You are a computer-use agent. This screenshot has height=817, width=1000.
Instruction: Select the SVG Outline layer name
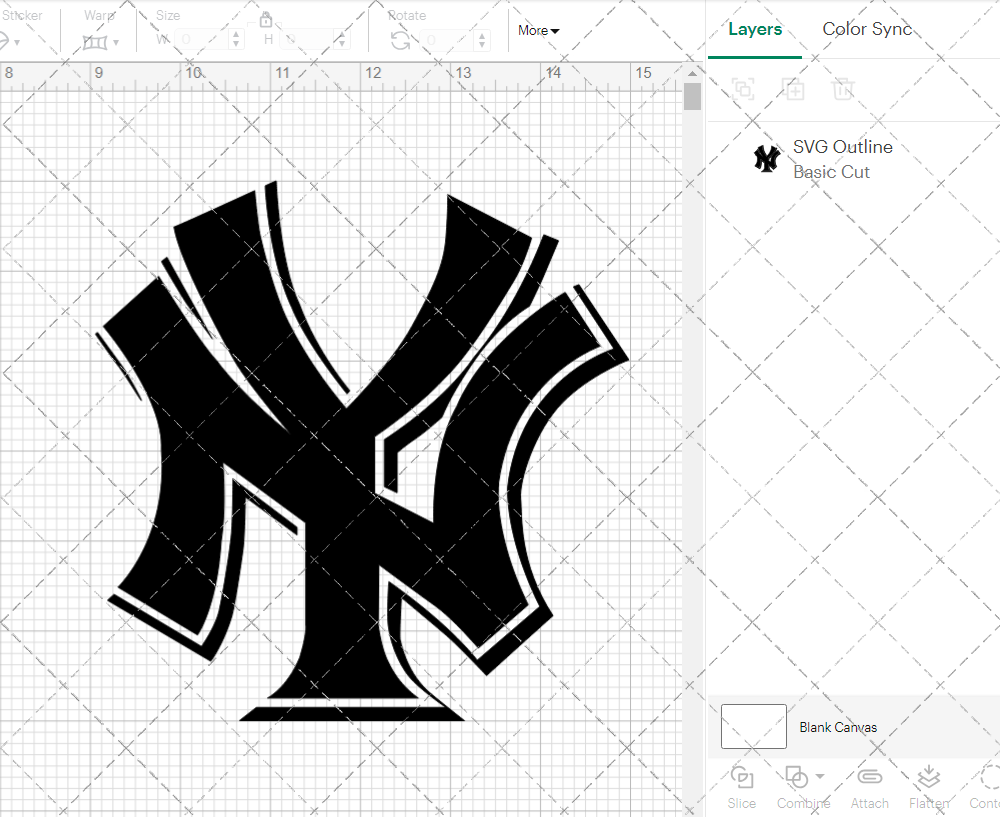(x=842, y=147)
